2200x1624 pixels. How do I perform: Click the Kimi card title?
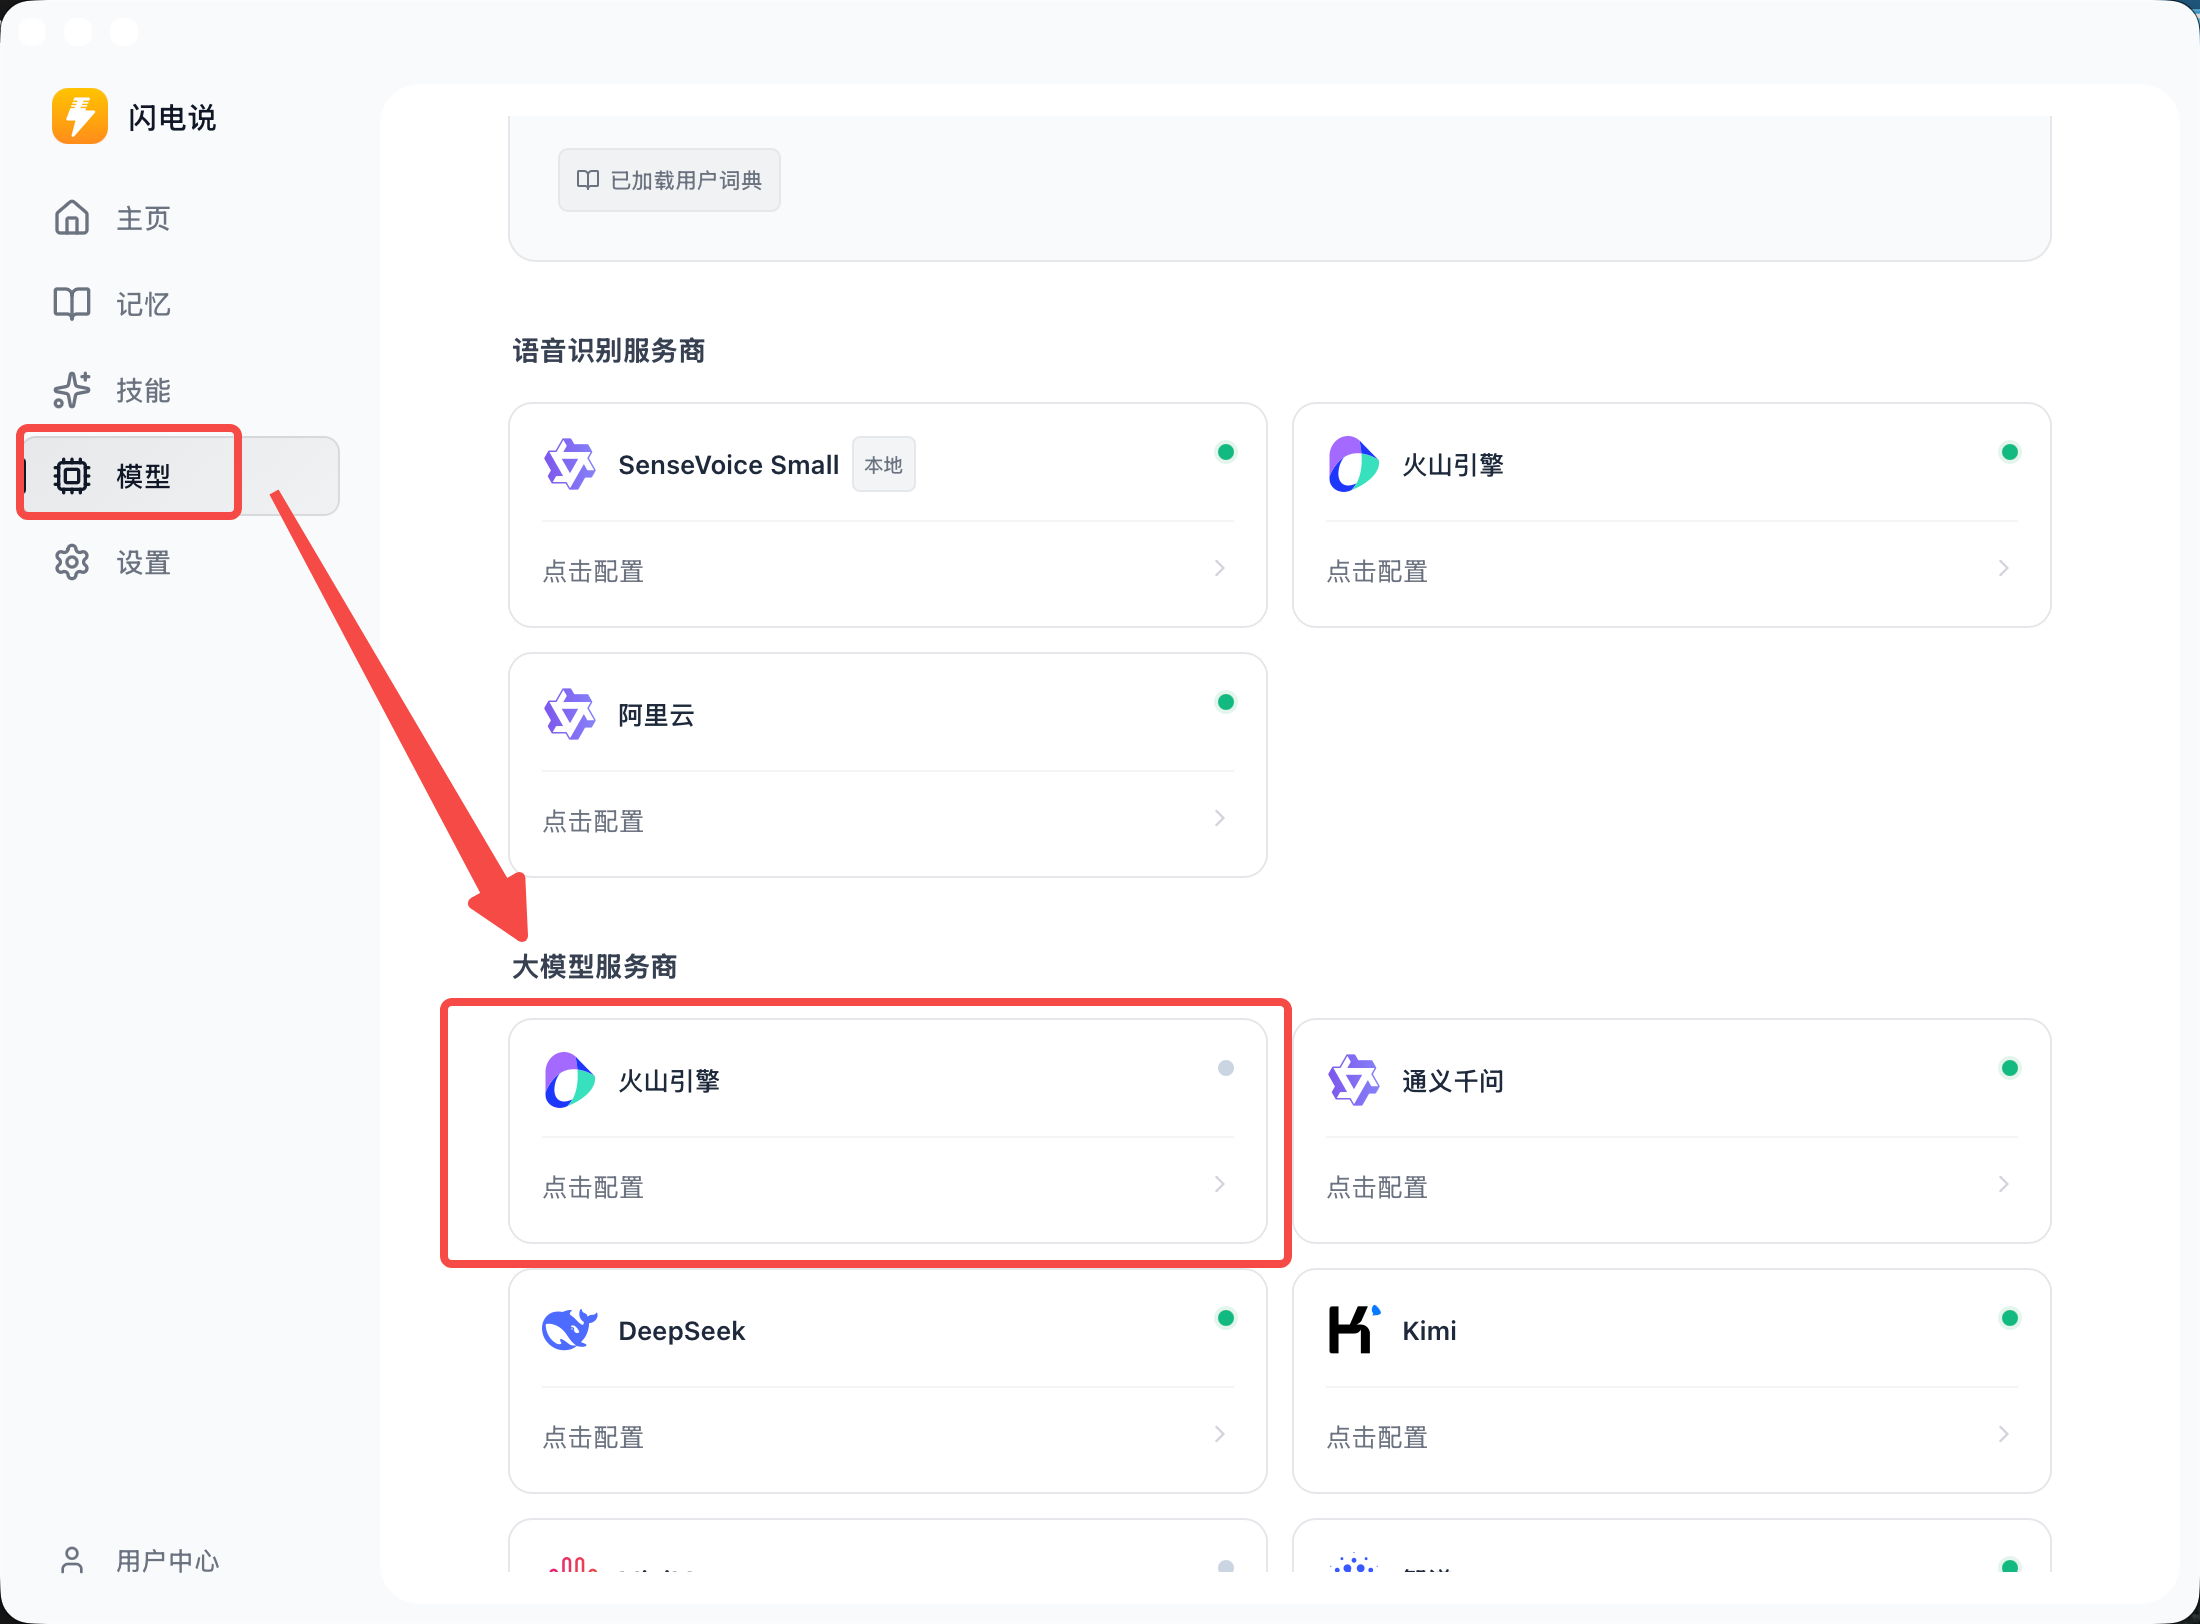[x=1429, y=1331]
